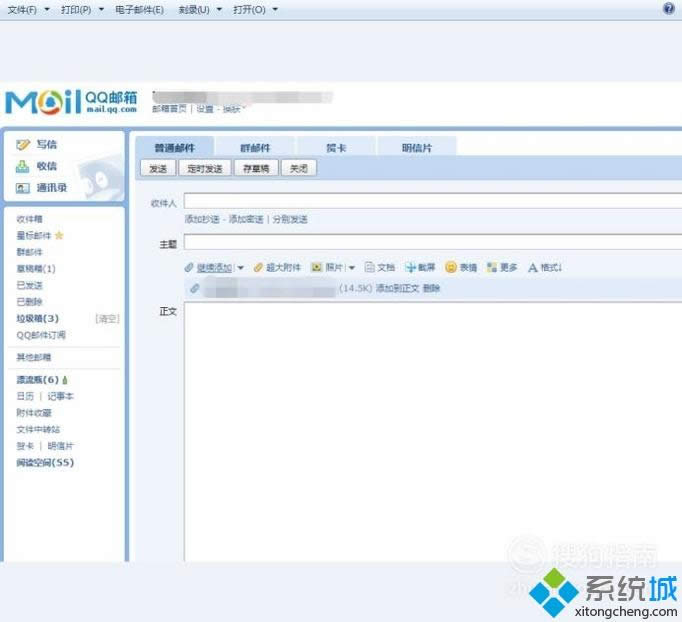
Task: Switch to the 明信片 tab
Action: (417, 148)
